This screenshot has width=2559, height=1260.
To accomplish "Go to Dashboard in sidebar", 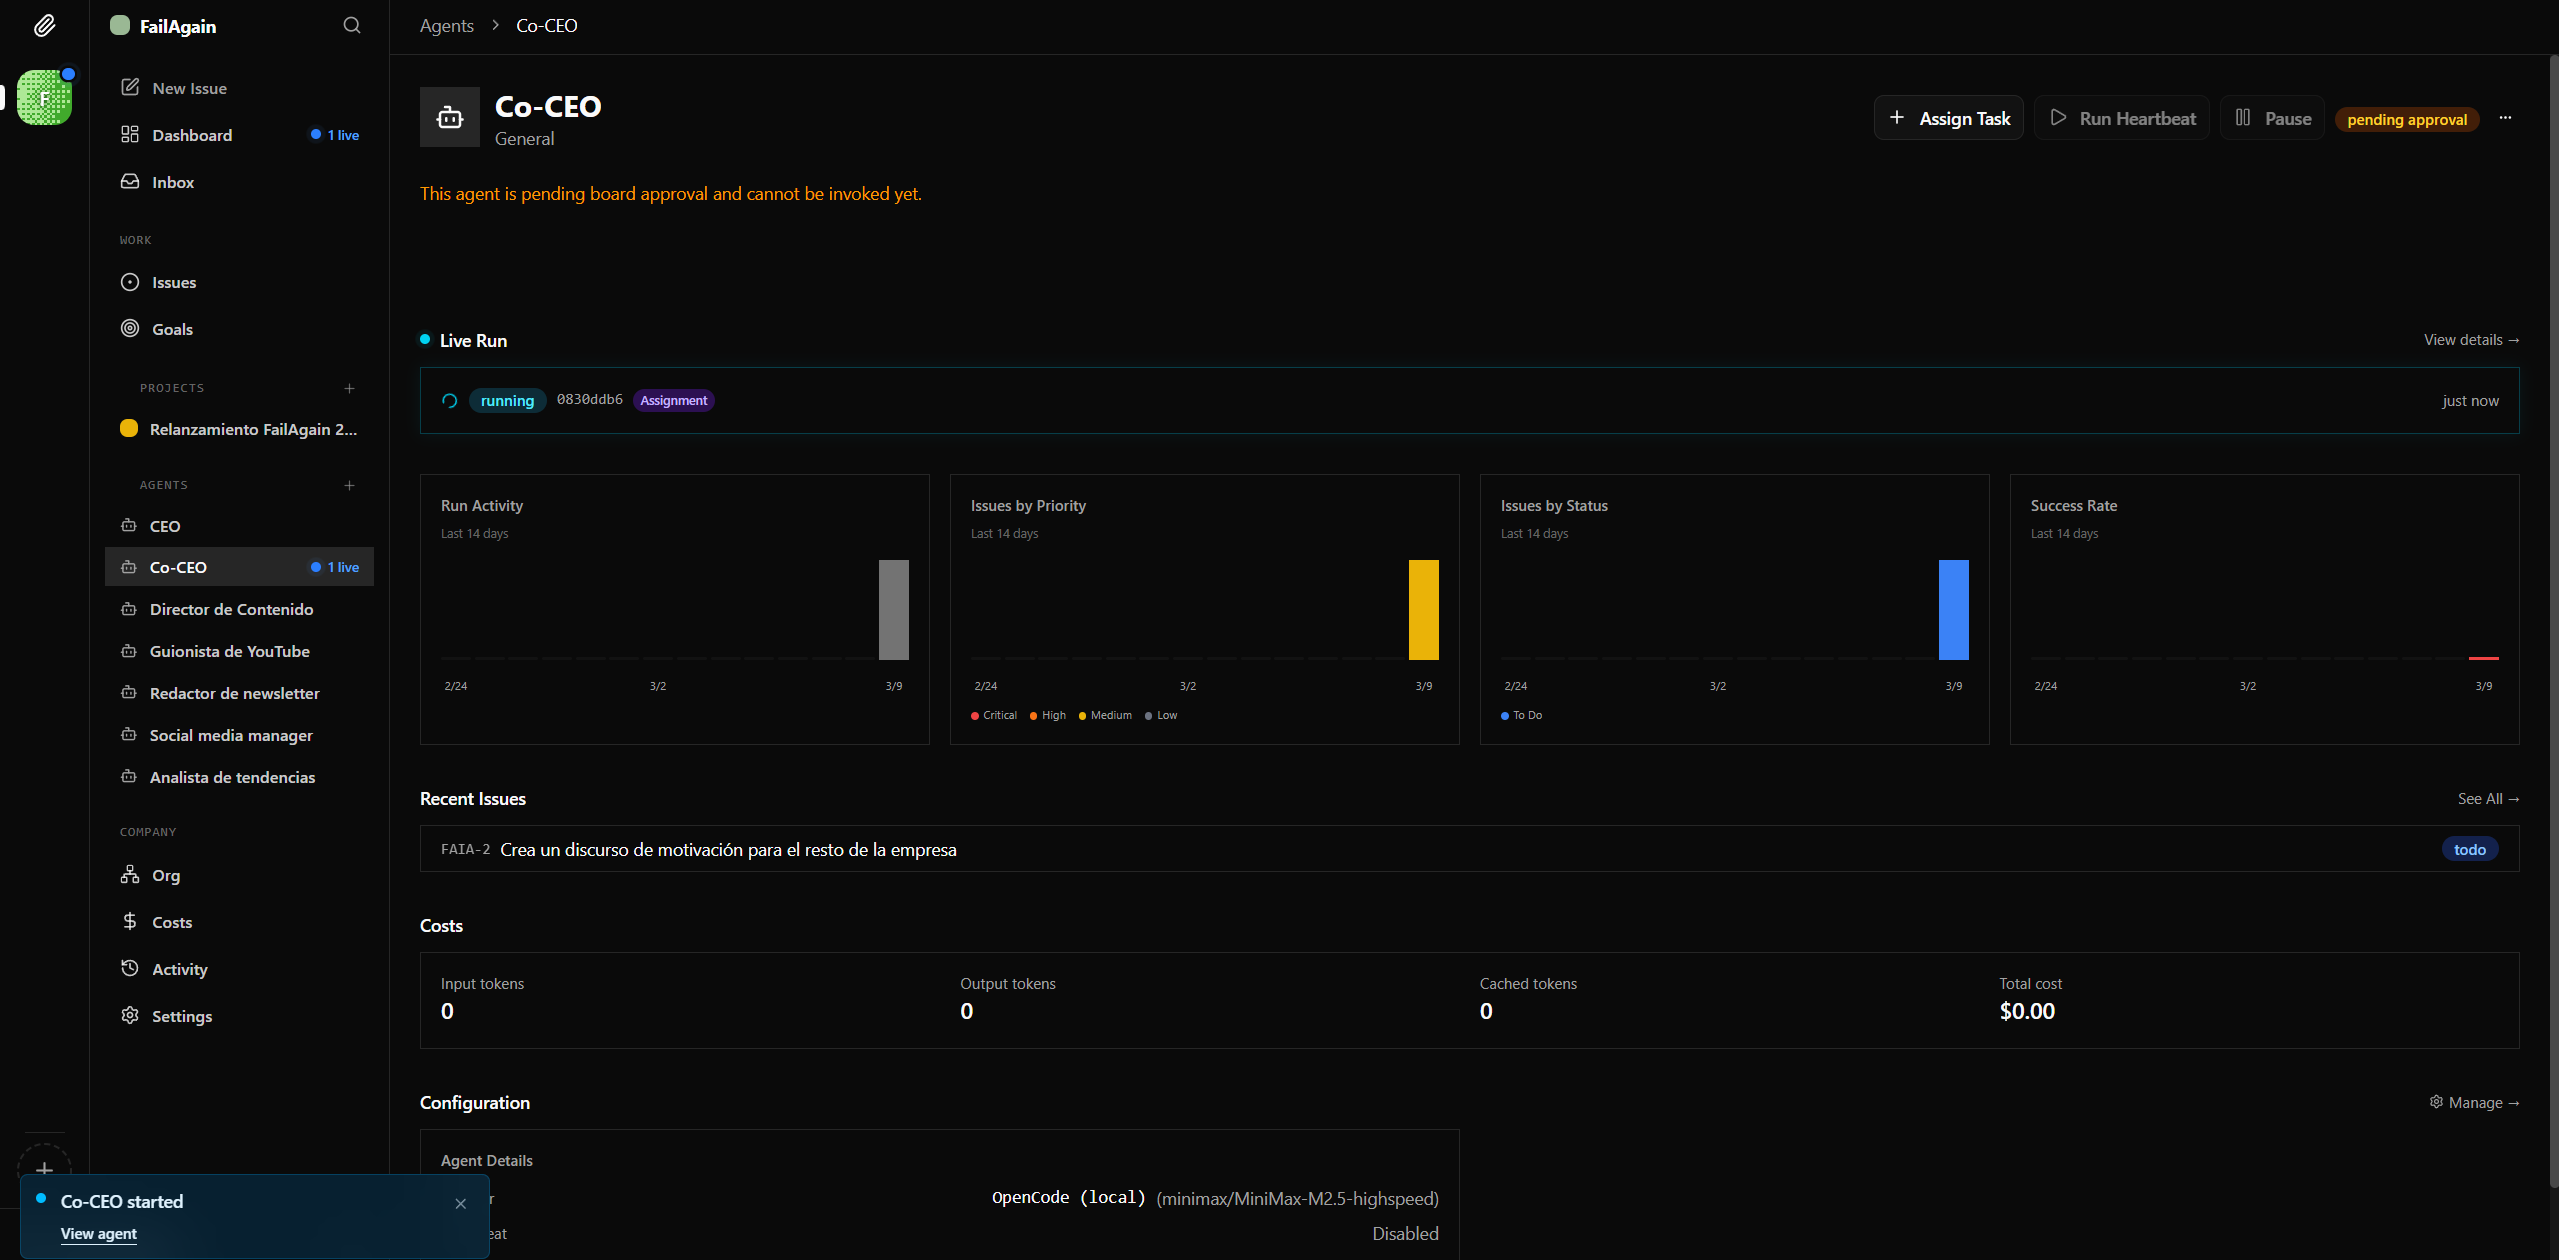I will coord(191,135).
